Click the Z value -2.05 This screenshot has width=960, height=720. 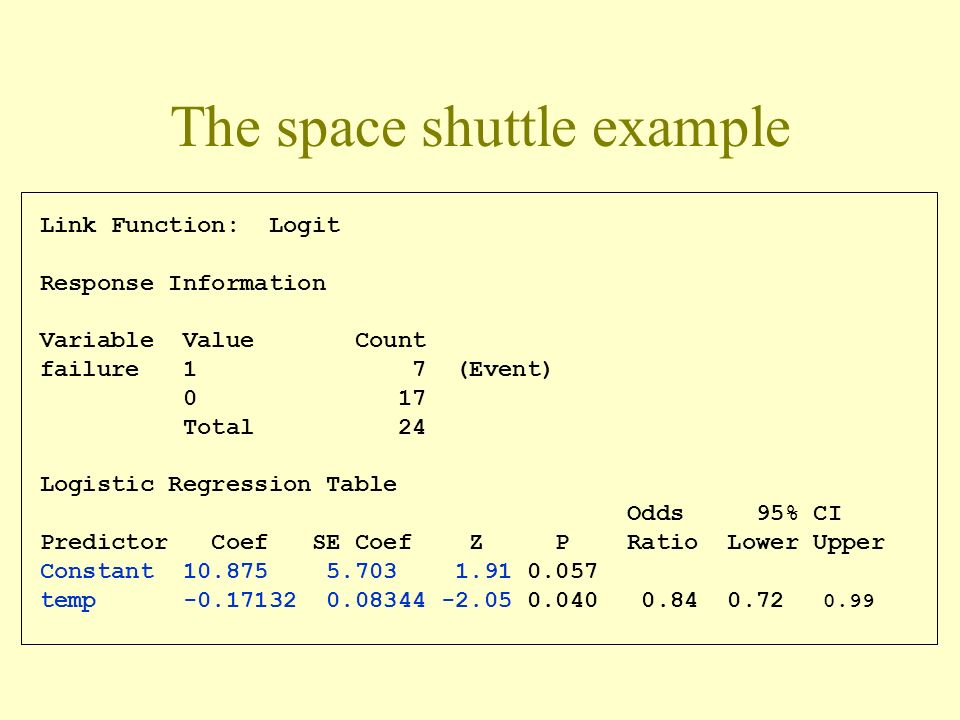(x=476, y=600)
